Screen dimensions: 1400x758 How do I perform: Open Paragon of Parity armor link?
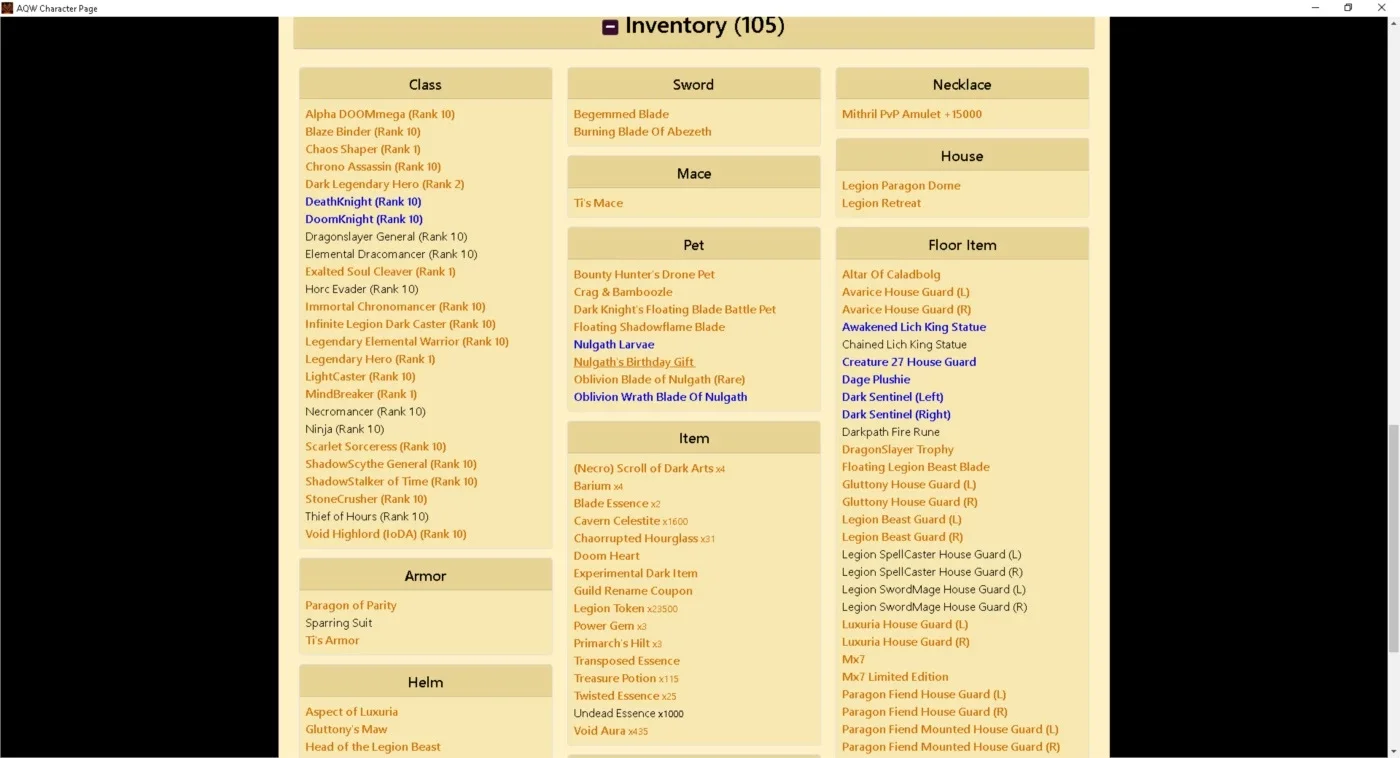pyautogui.click(x=351, y=606)
